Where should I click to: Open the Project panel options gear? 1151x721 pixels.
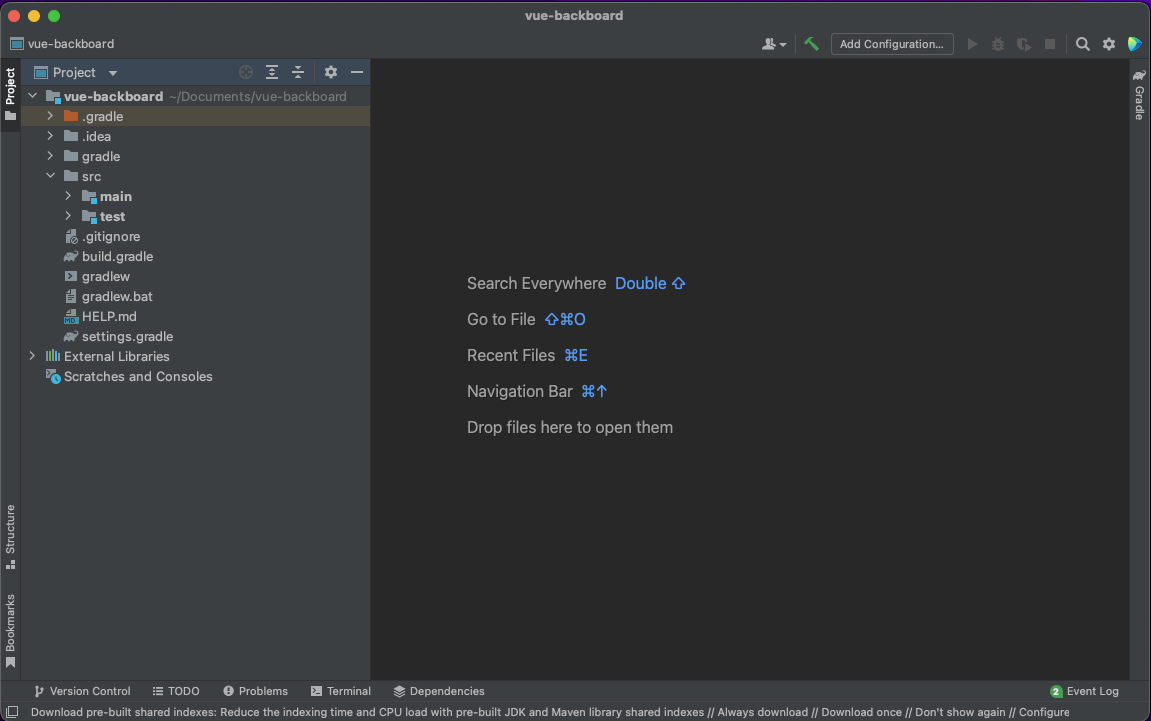(x=331, y=72)
